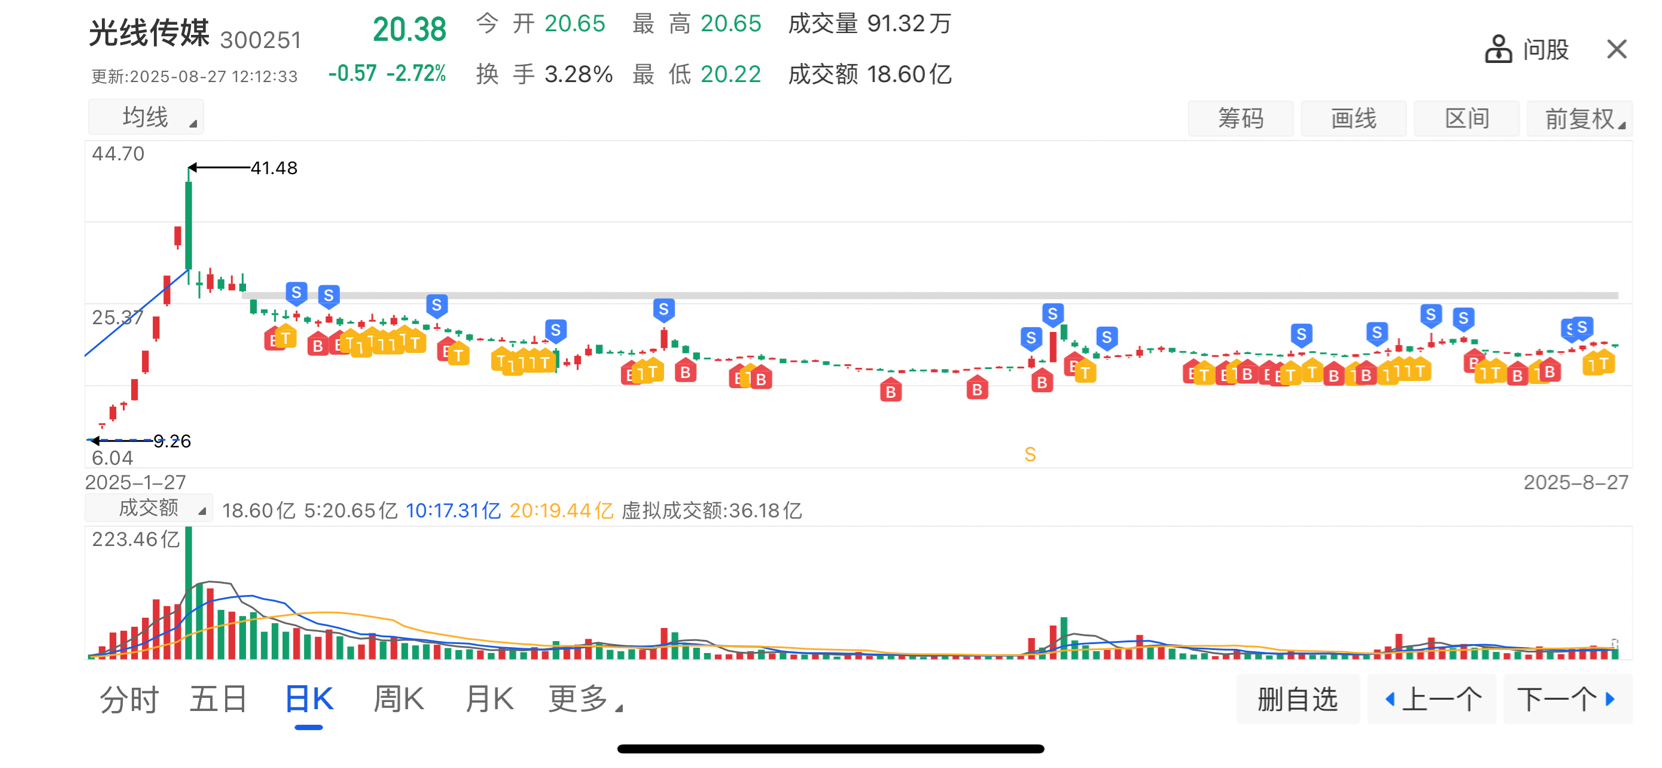Click the 筹码 button
Image resolution: width=1662 pixels, height=768 pixels.
click(x=1241, y=118)
